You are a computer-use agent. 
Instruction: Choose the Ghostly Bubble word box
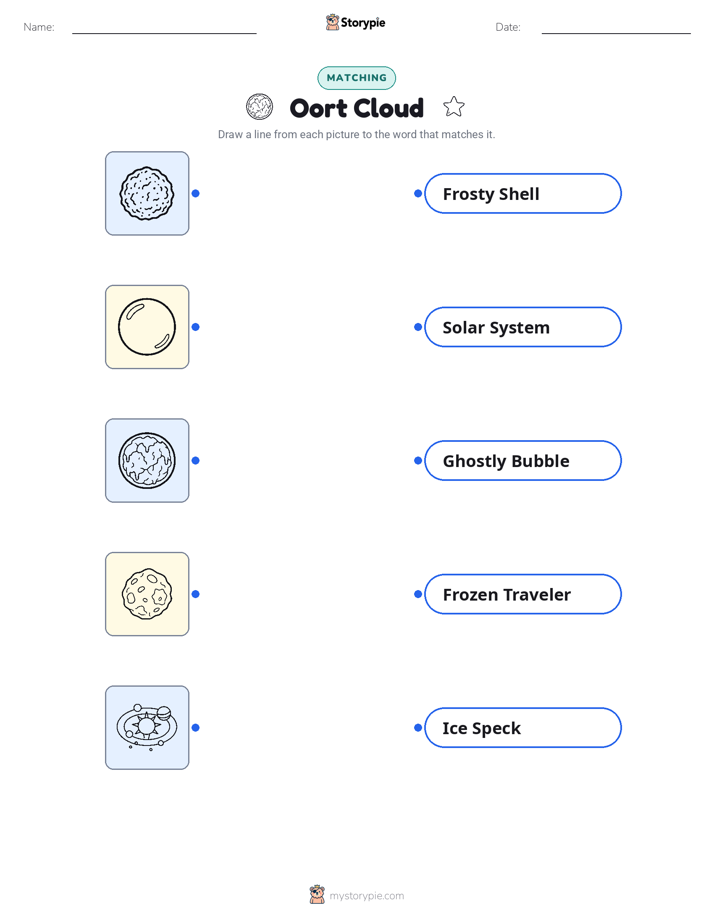point(523,460)
